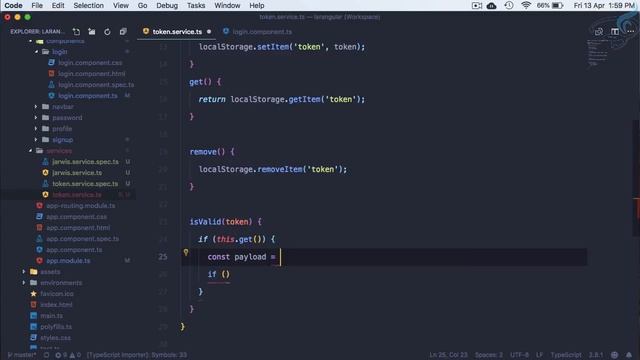640x360 pixels.
Task: Collapse the components folder
Action: pyautogui.click(x=65, y=41)
